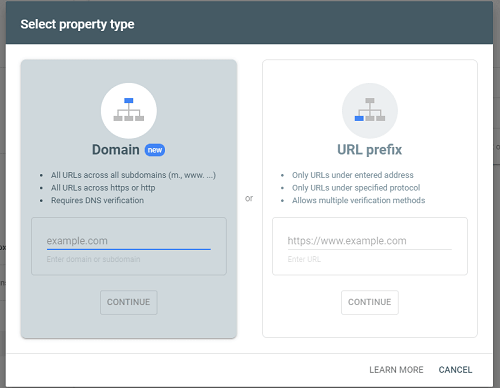Click 'Allows multiple verification methods' bullet
500x388 pixels.
point(359,200)
